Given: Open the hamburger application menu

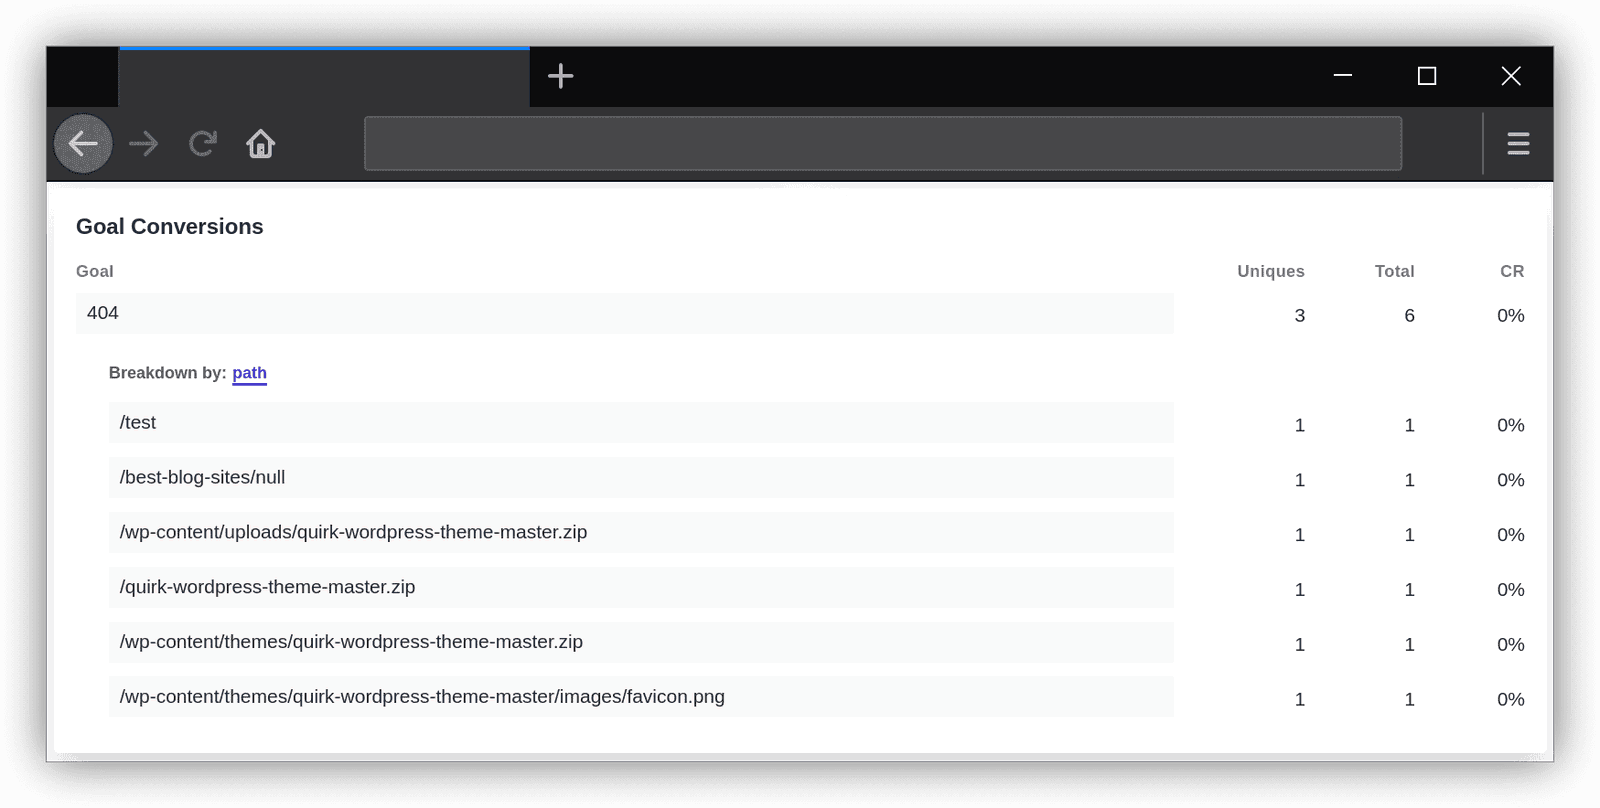Looking at the screenshot, I should tap(1518, 144).
